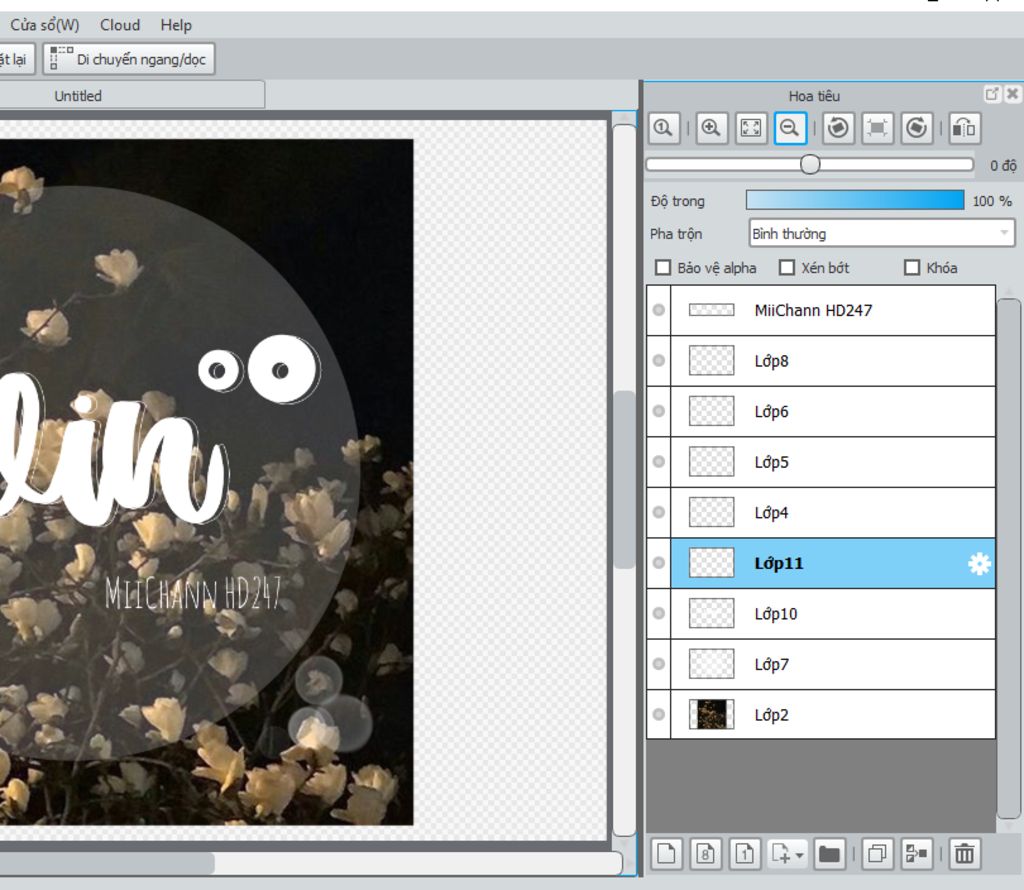
Task: Undock the Hoa tiêu panel
Action: point(992,94)
